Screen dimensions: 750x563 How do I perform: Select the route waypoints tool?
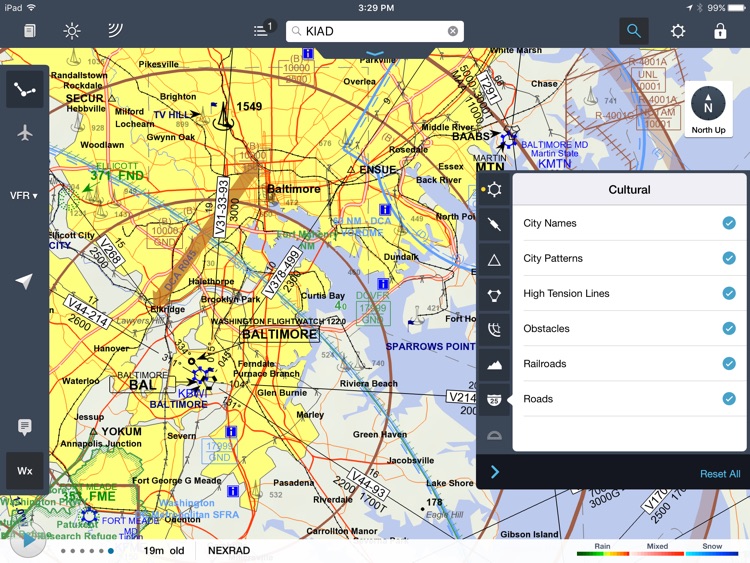click(25, 89)
